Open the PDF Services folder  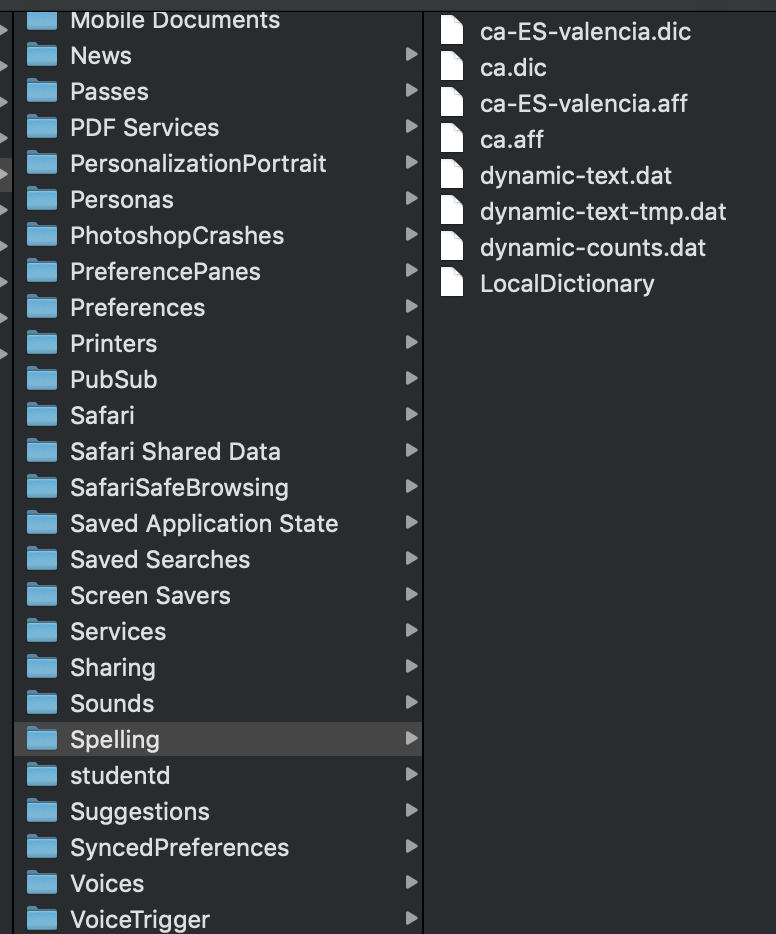tap(144, 127)
